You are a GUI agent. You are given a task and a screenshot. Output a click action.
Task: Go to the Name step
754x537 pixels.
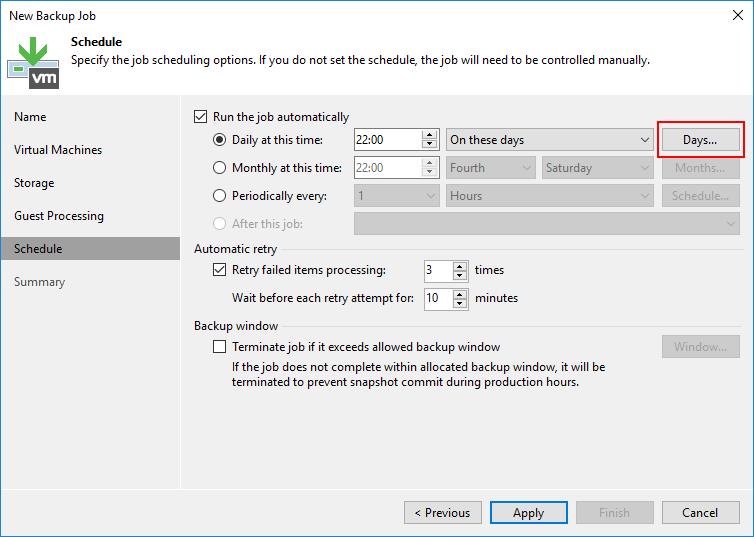pyautogui.click(x=30, y=117)
